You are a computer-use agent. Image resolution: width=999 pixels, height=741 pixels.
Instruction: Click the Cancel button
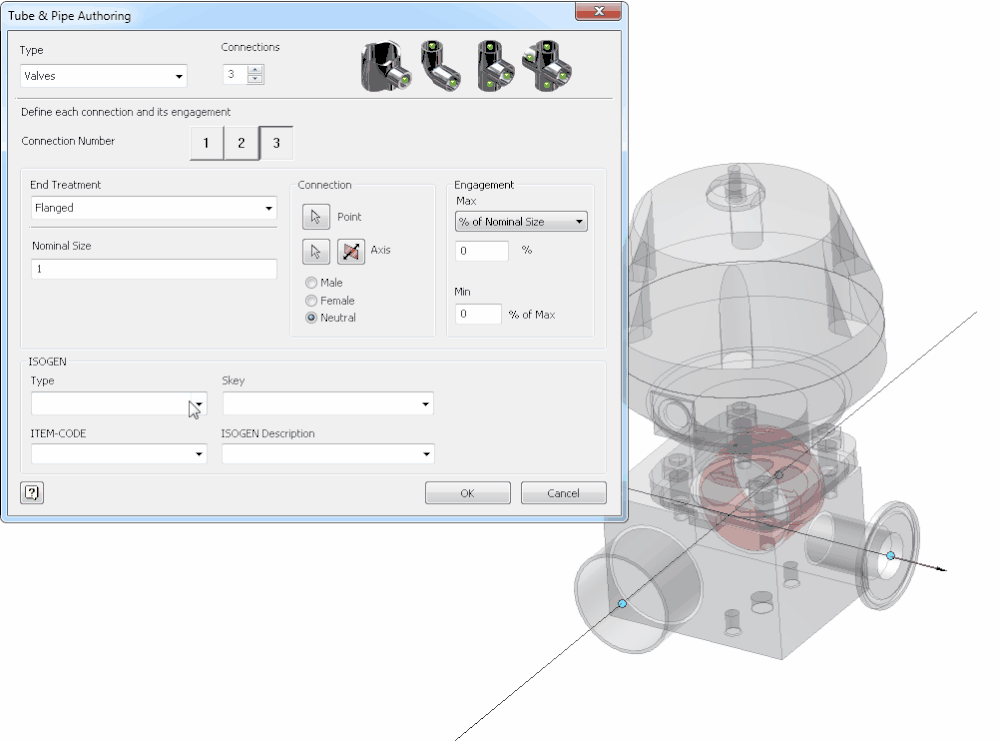(x=563, y=493)
